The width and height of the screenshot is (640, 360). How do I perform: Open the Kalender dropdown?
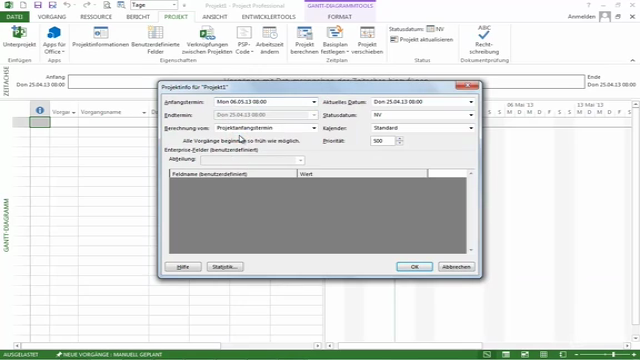pos(471,128)
